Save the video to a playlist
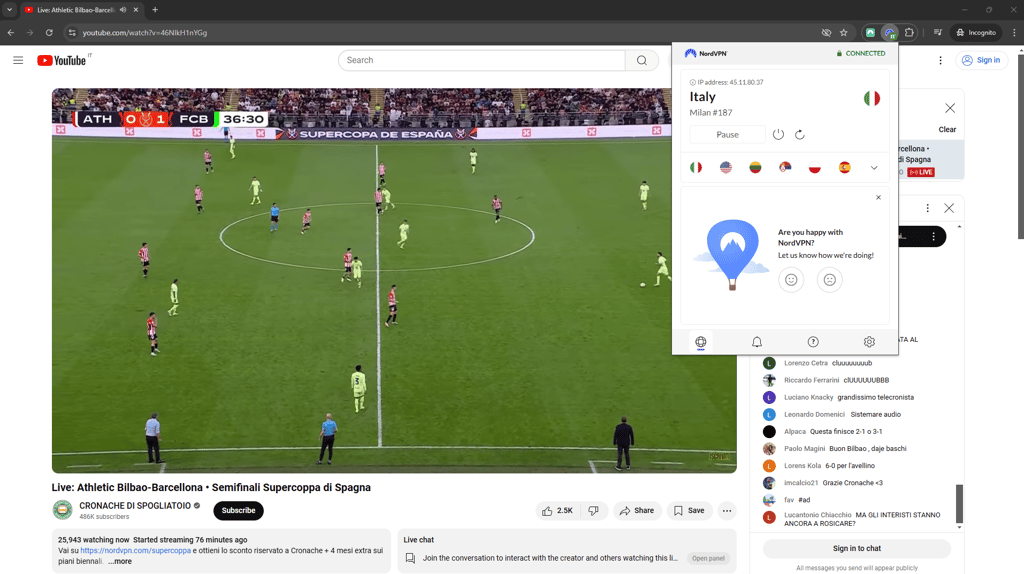The image size is (1024, 574). click(x=689, y=511)
